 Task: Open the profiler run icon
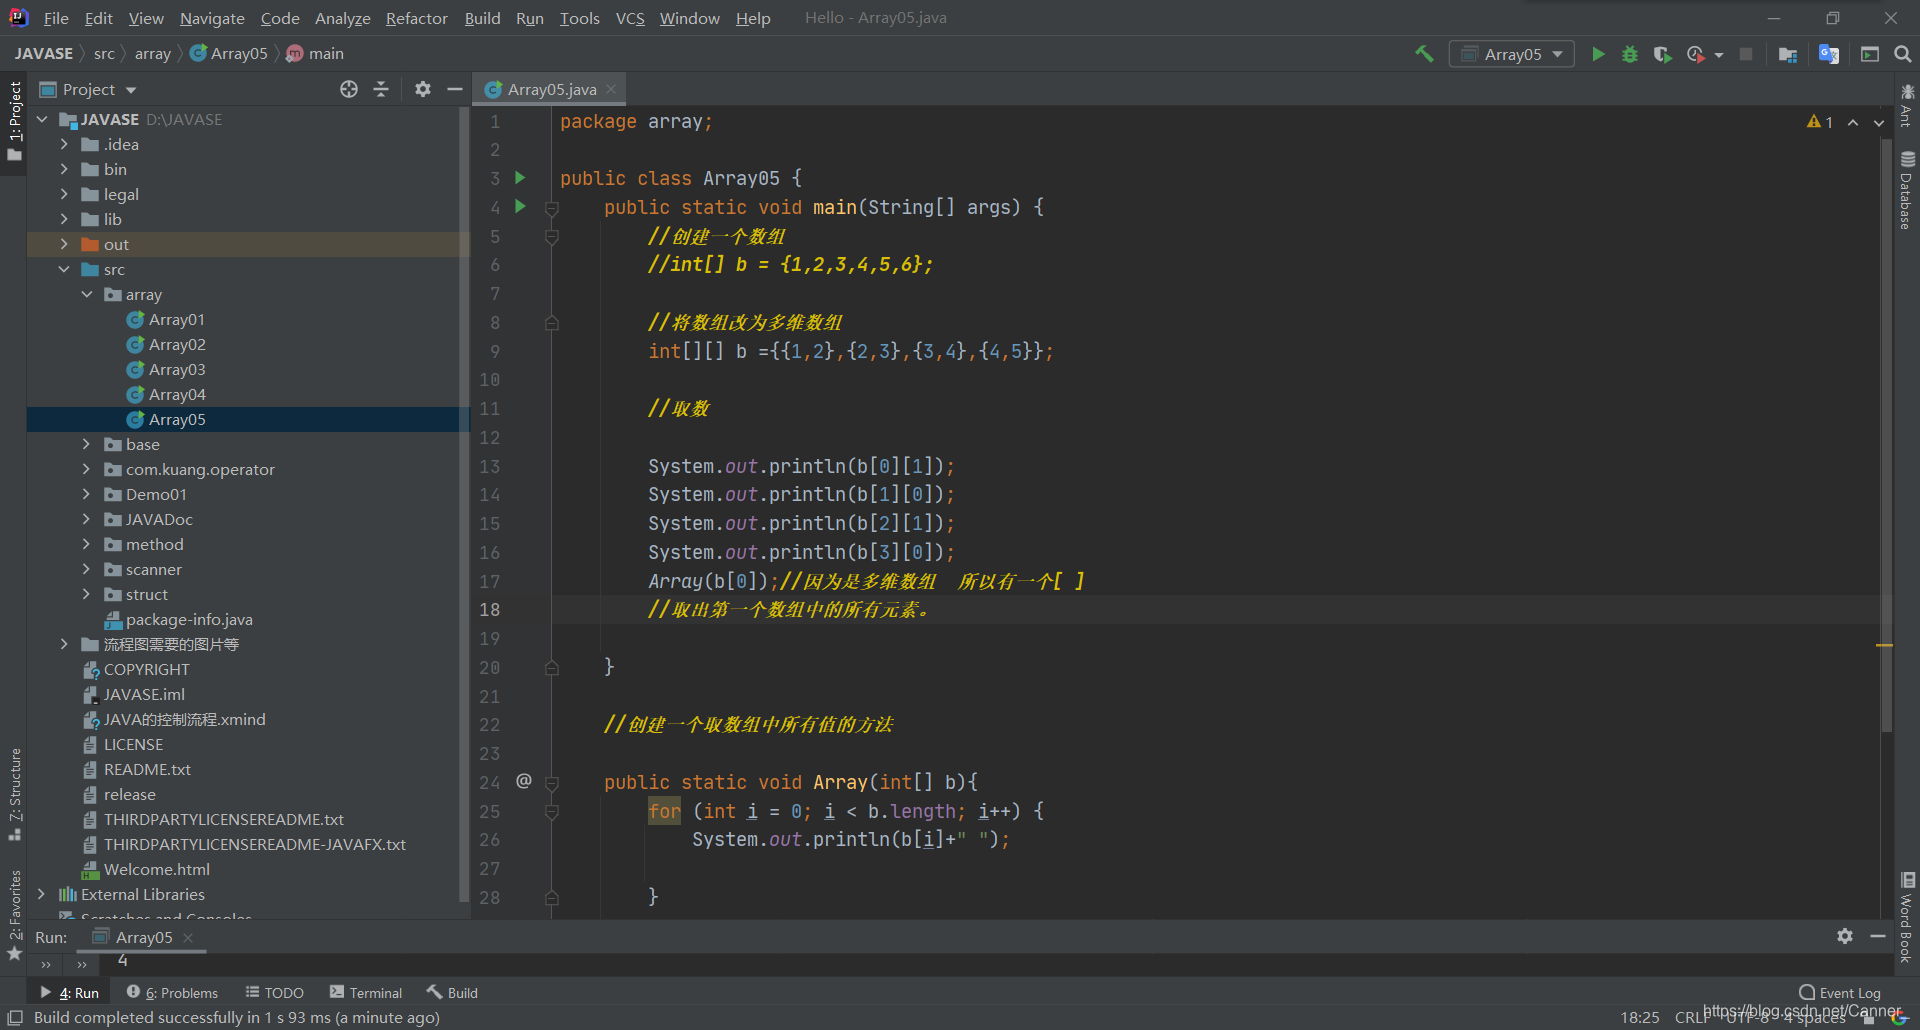tap(1696, 54)
